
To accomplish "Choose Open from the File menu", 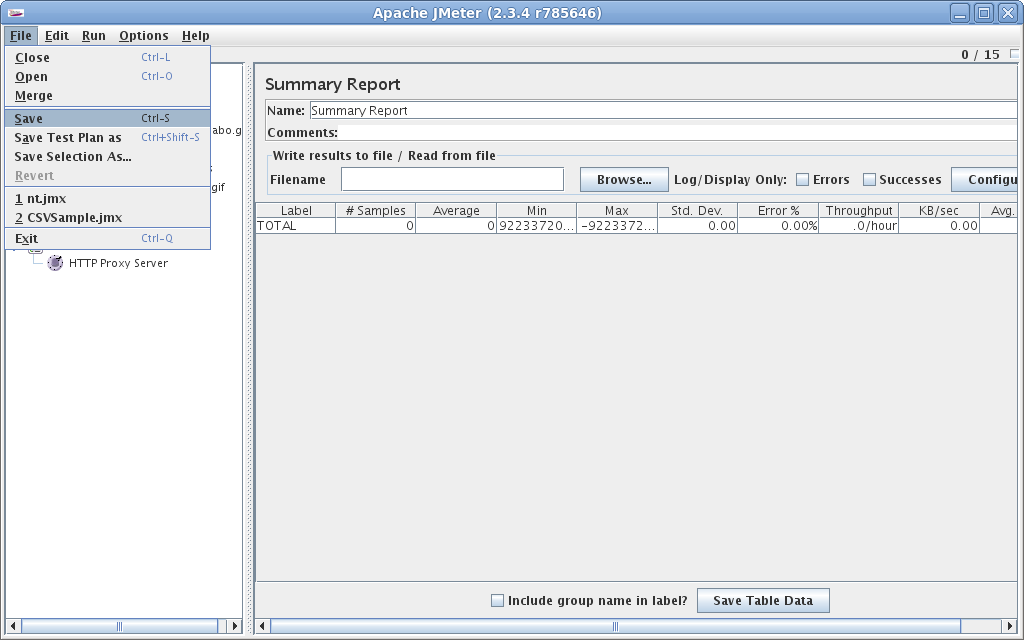I will (x=108, y=76).
